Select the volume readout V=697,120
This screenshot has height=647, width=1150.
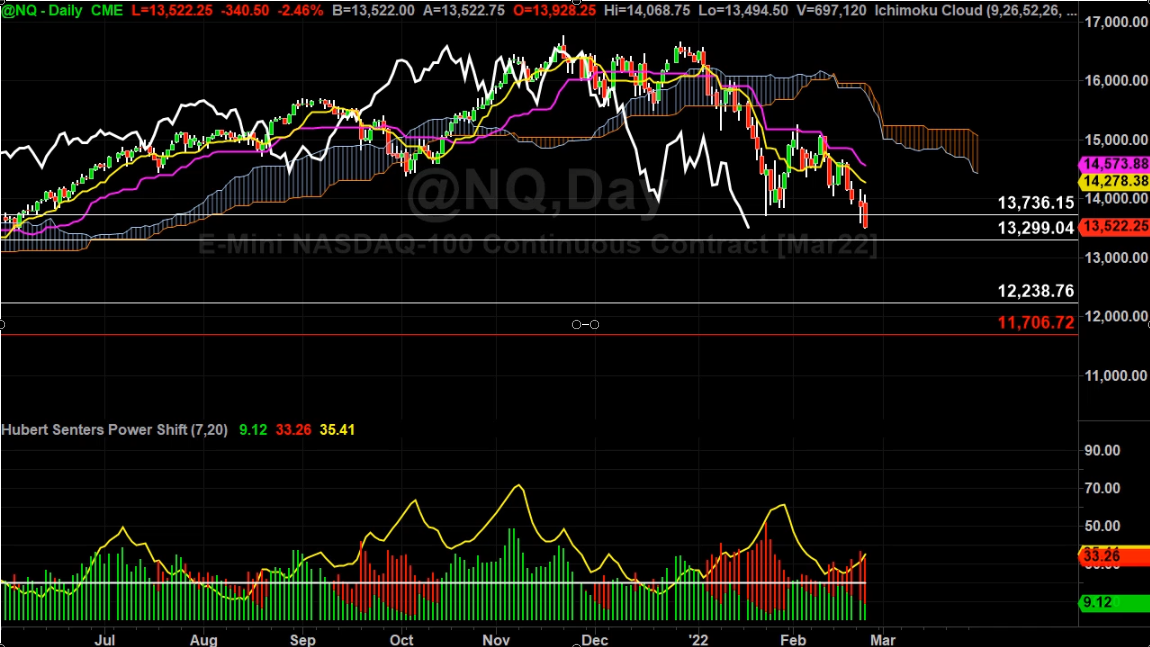[831, 11]
